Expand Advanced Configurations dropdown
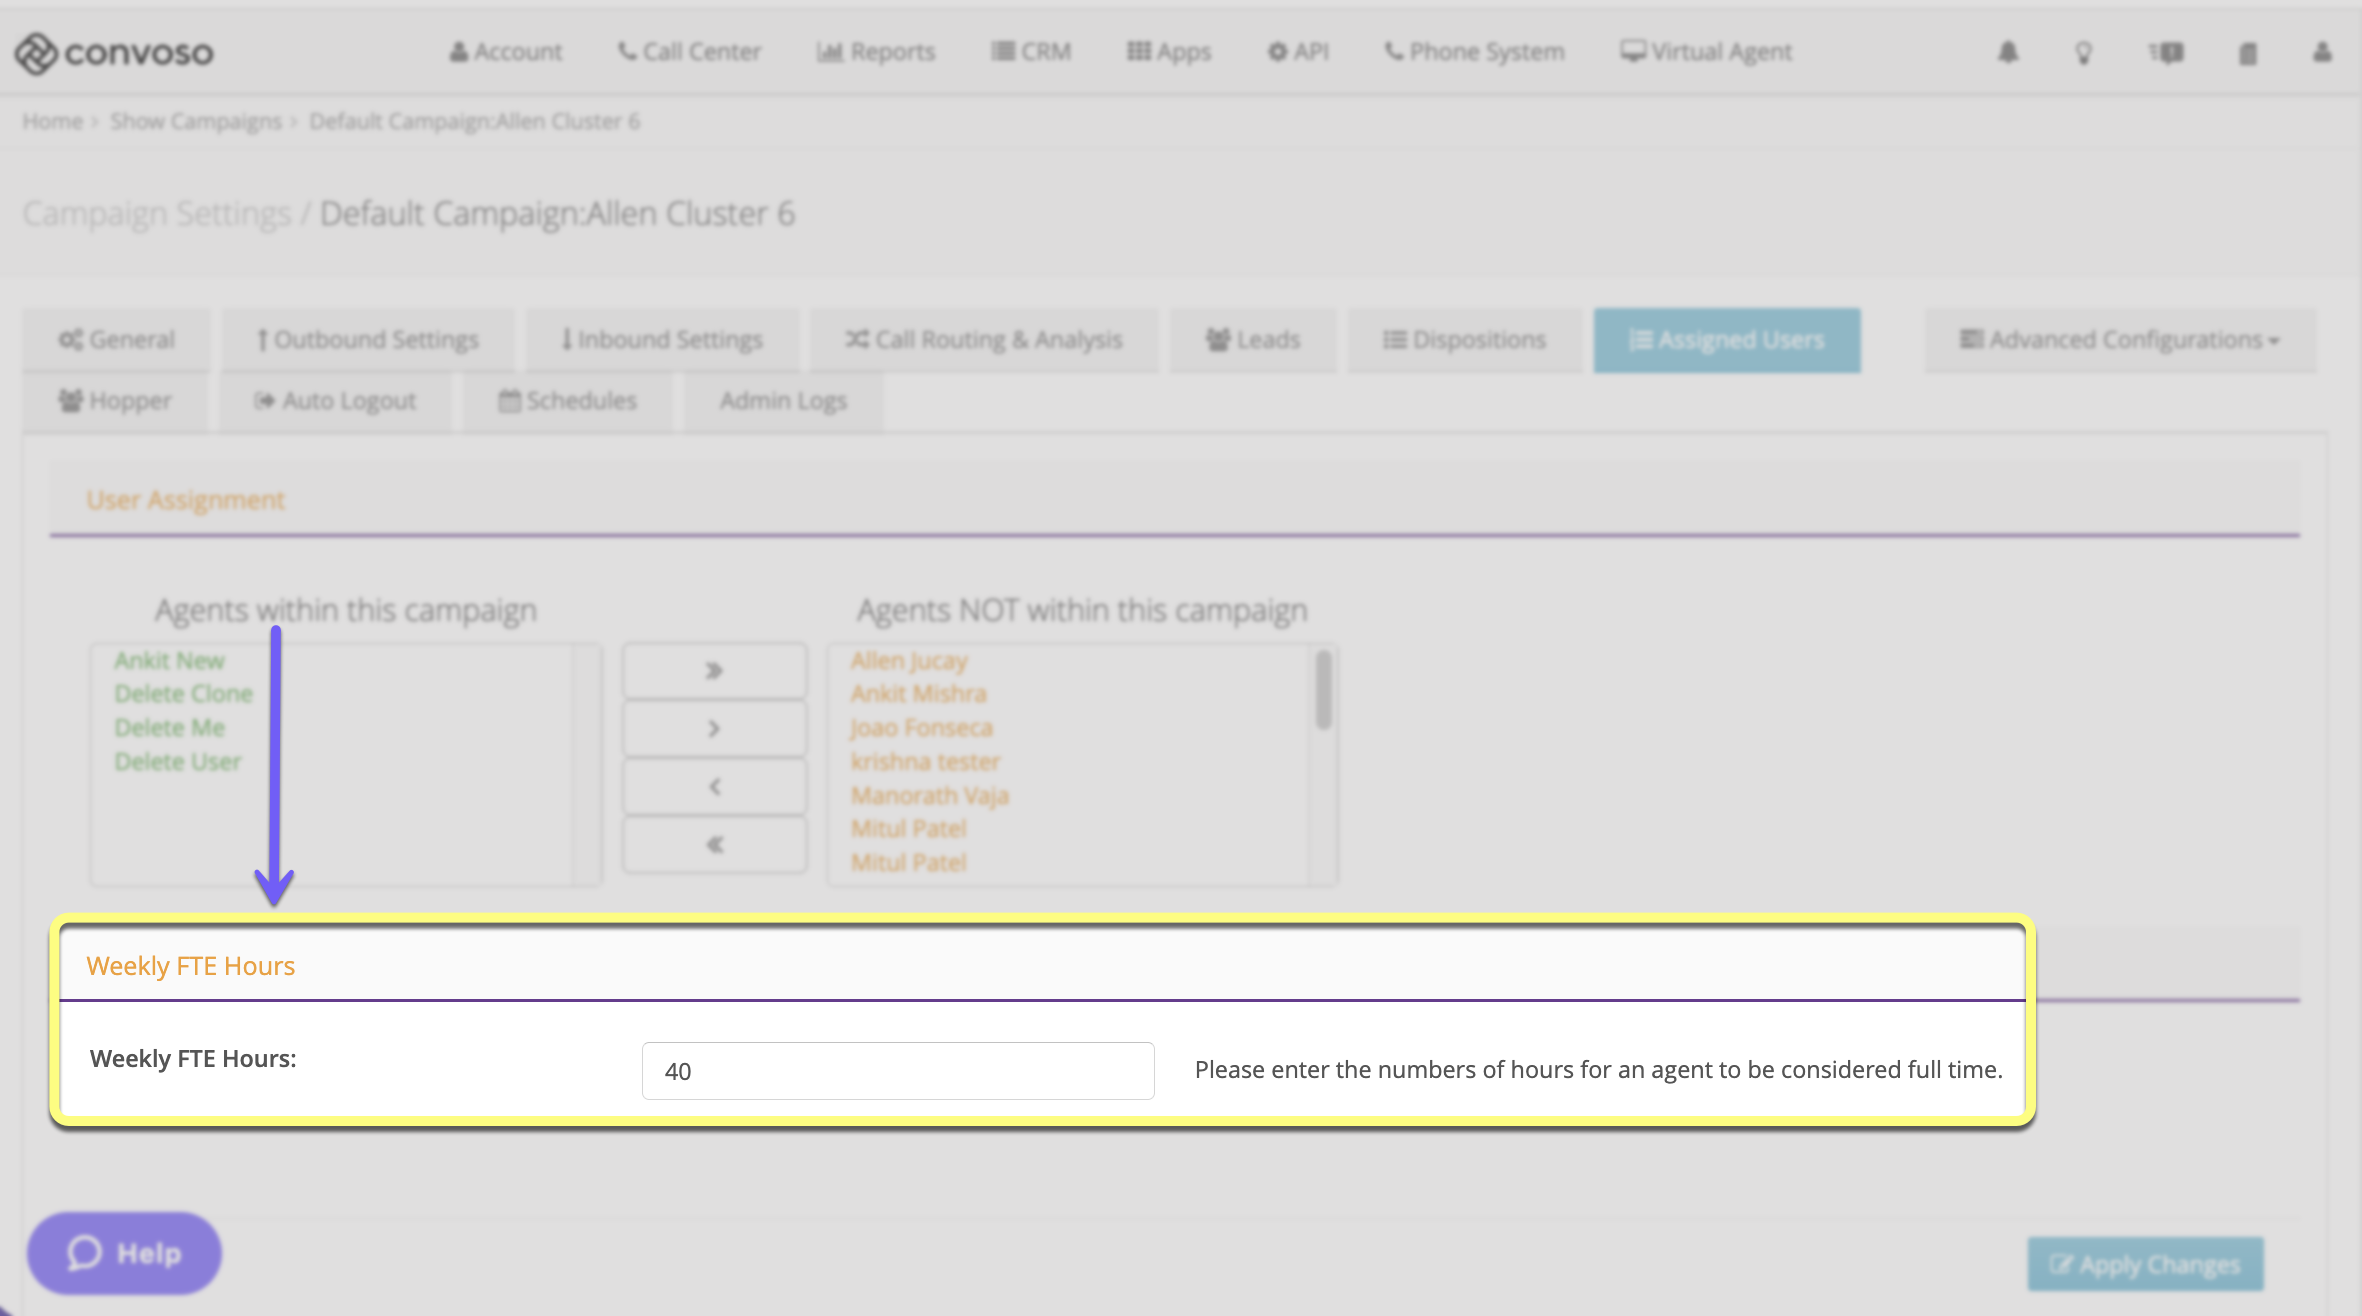This screenshot has height=1316, width=2362. tap(2119, 340)
